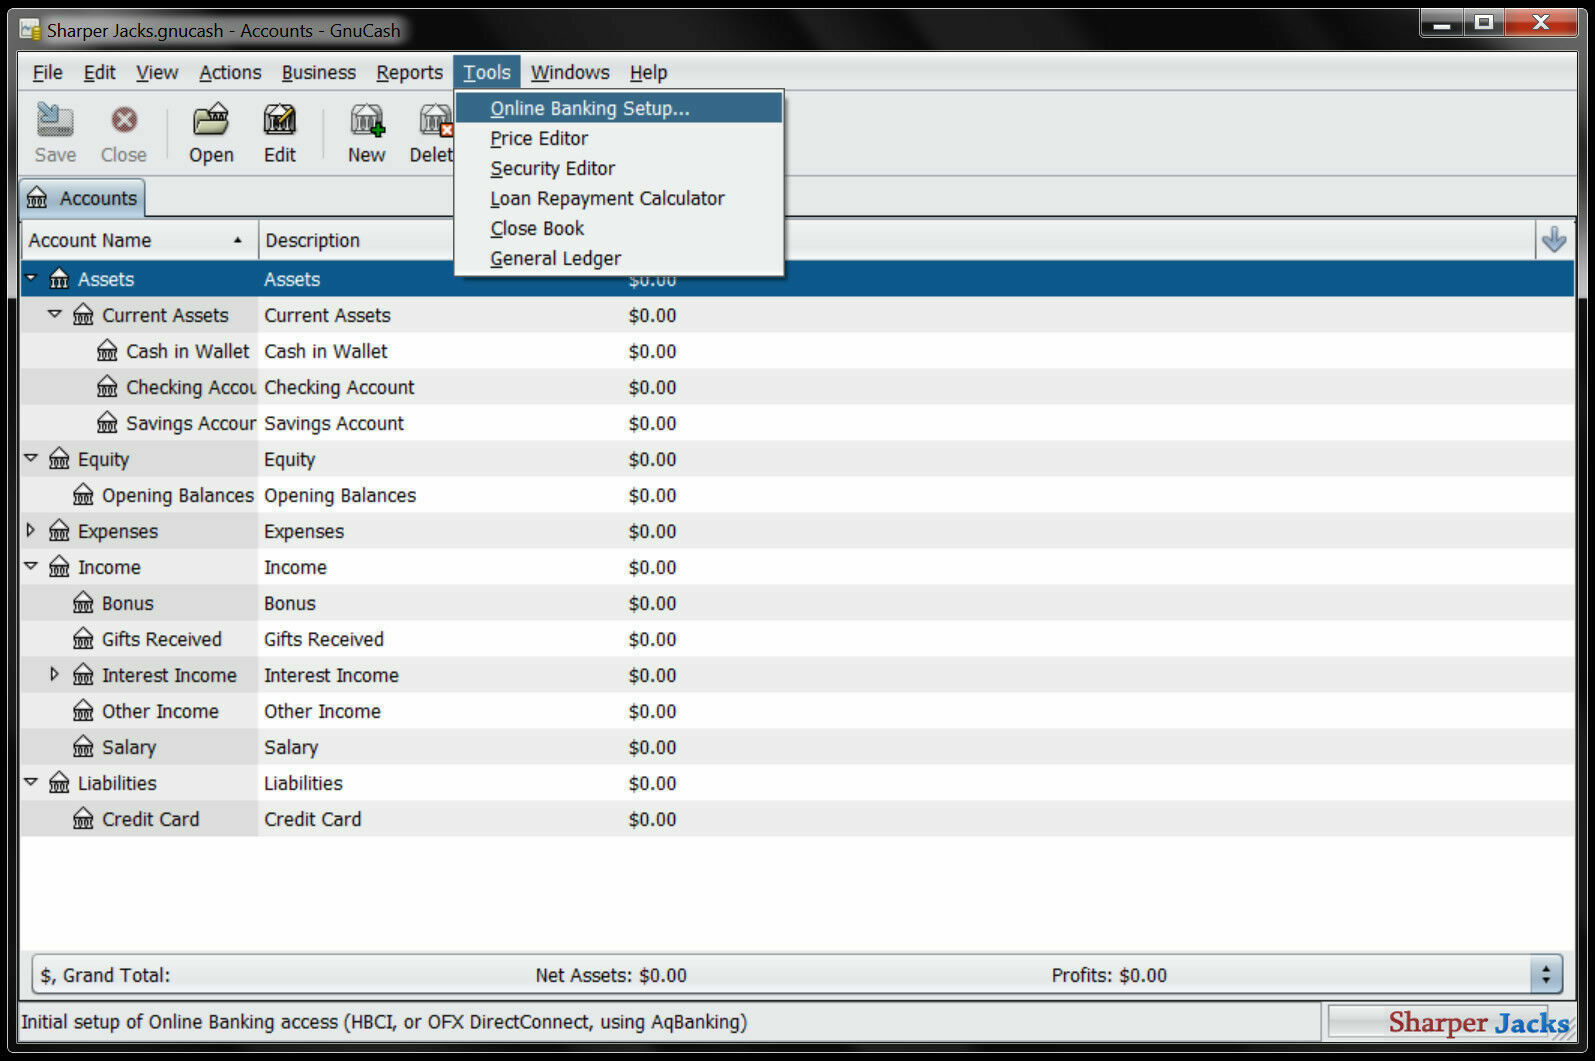Select the Checking Account description cell

[x=339, y=387]
